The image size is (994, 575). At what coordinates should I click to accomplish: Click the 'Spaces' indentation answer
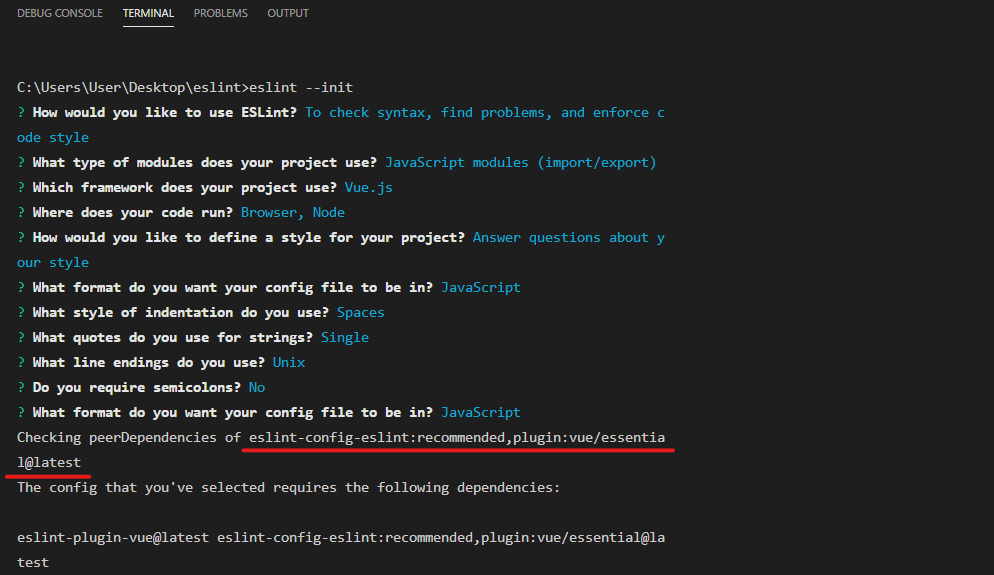361,313
